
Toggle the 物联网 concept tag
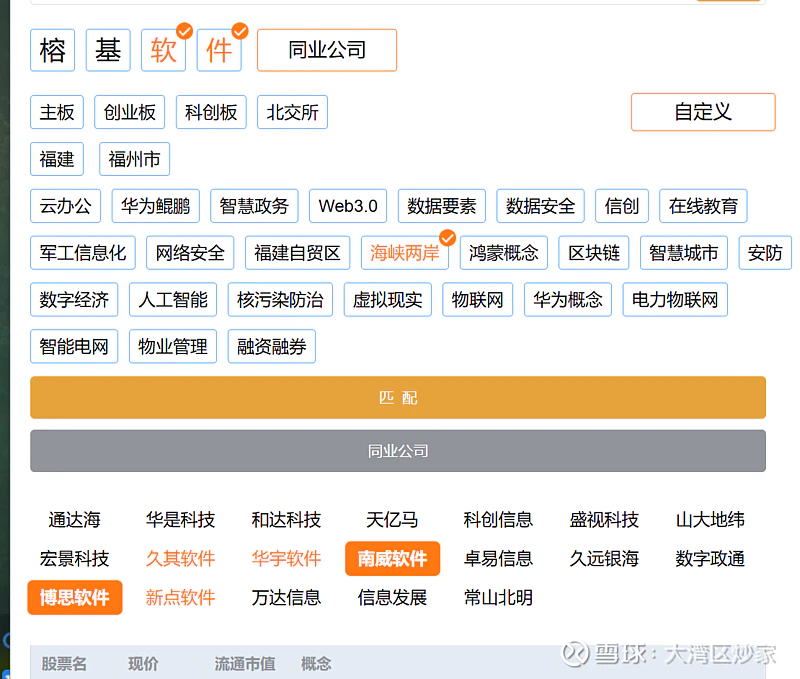click(x=478, y=300)
